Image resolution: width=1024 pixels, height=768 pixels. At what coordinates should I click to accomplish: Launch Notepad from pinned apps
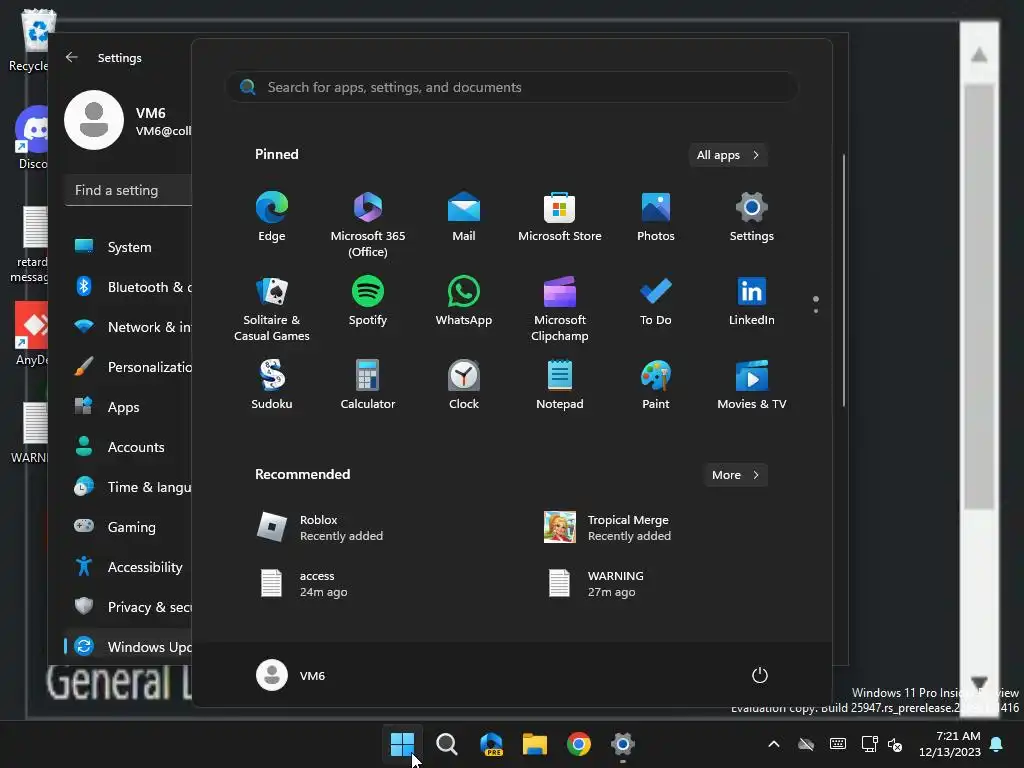tap(560, 385)
